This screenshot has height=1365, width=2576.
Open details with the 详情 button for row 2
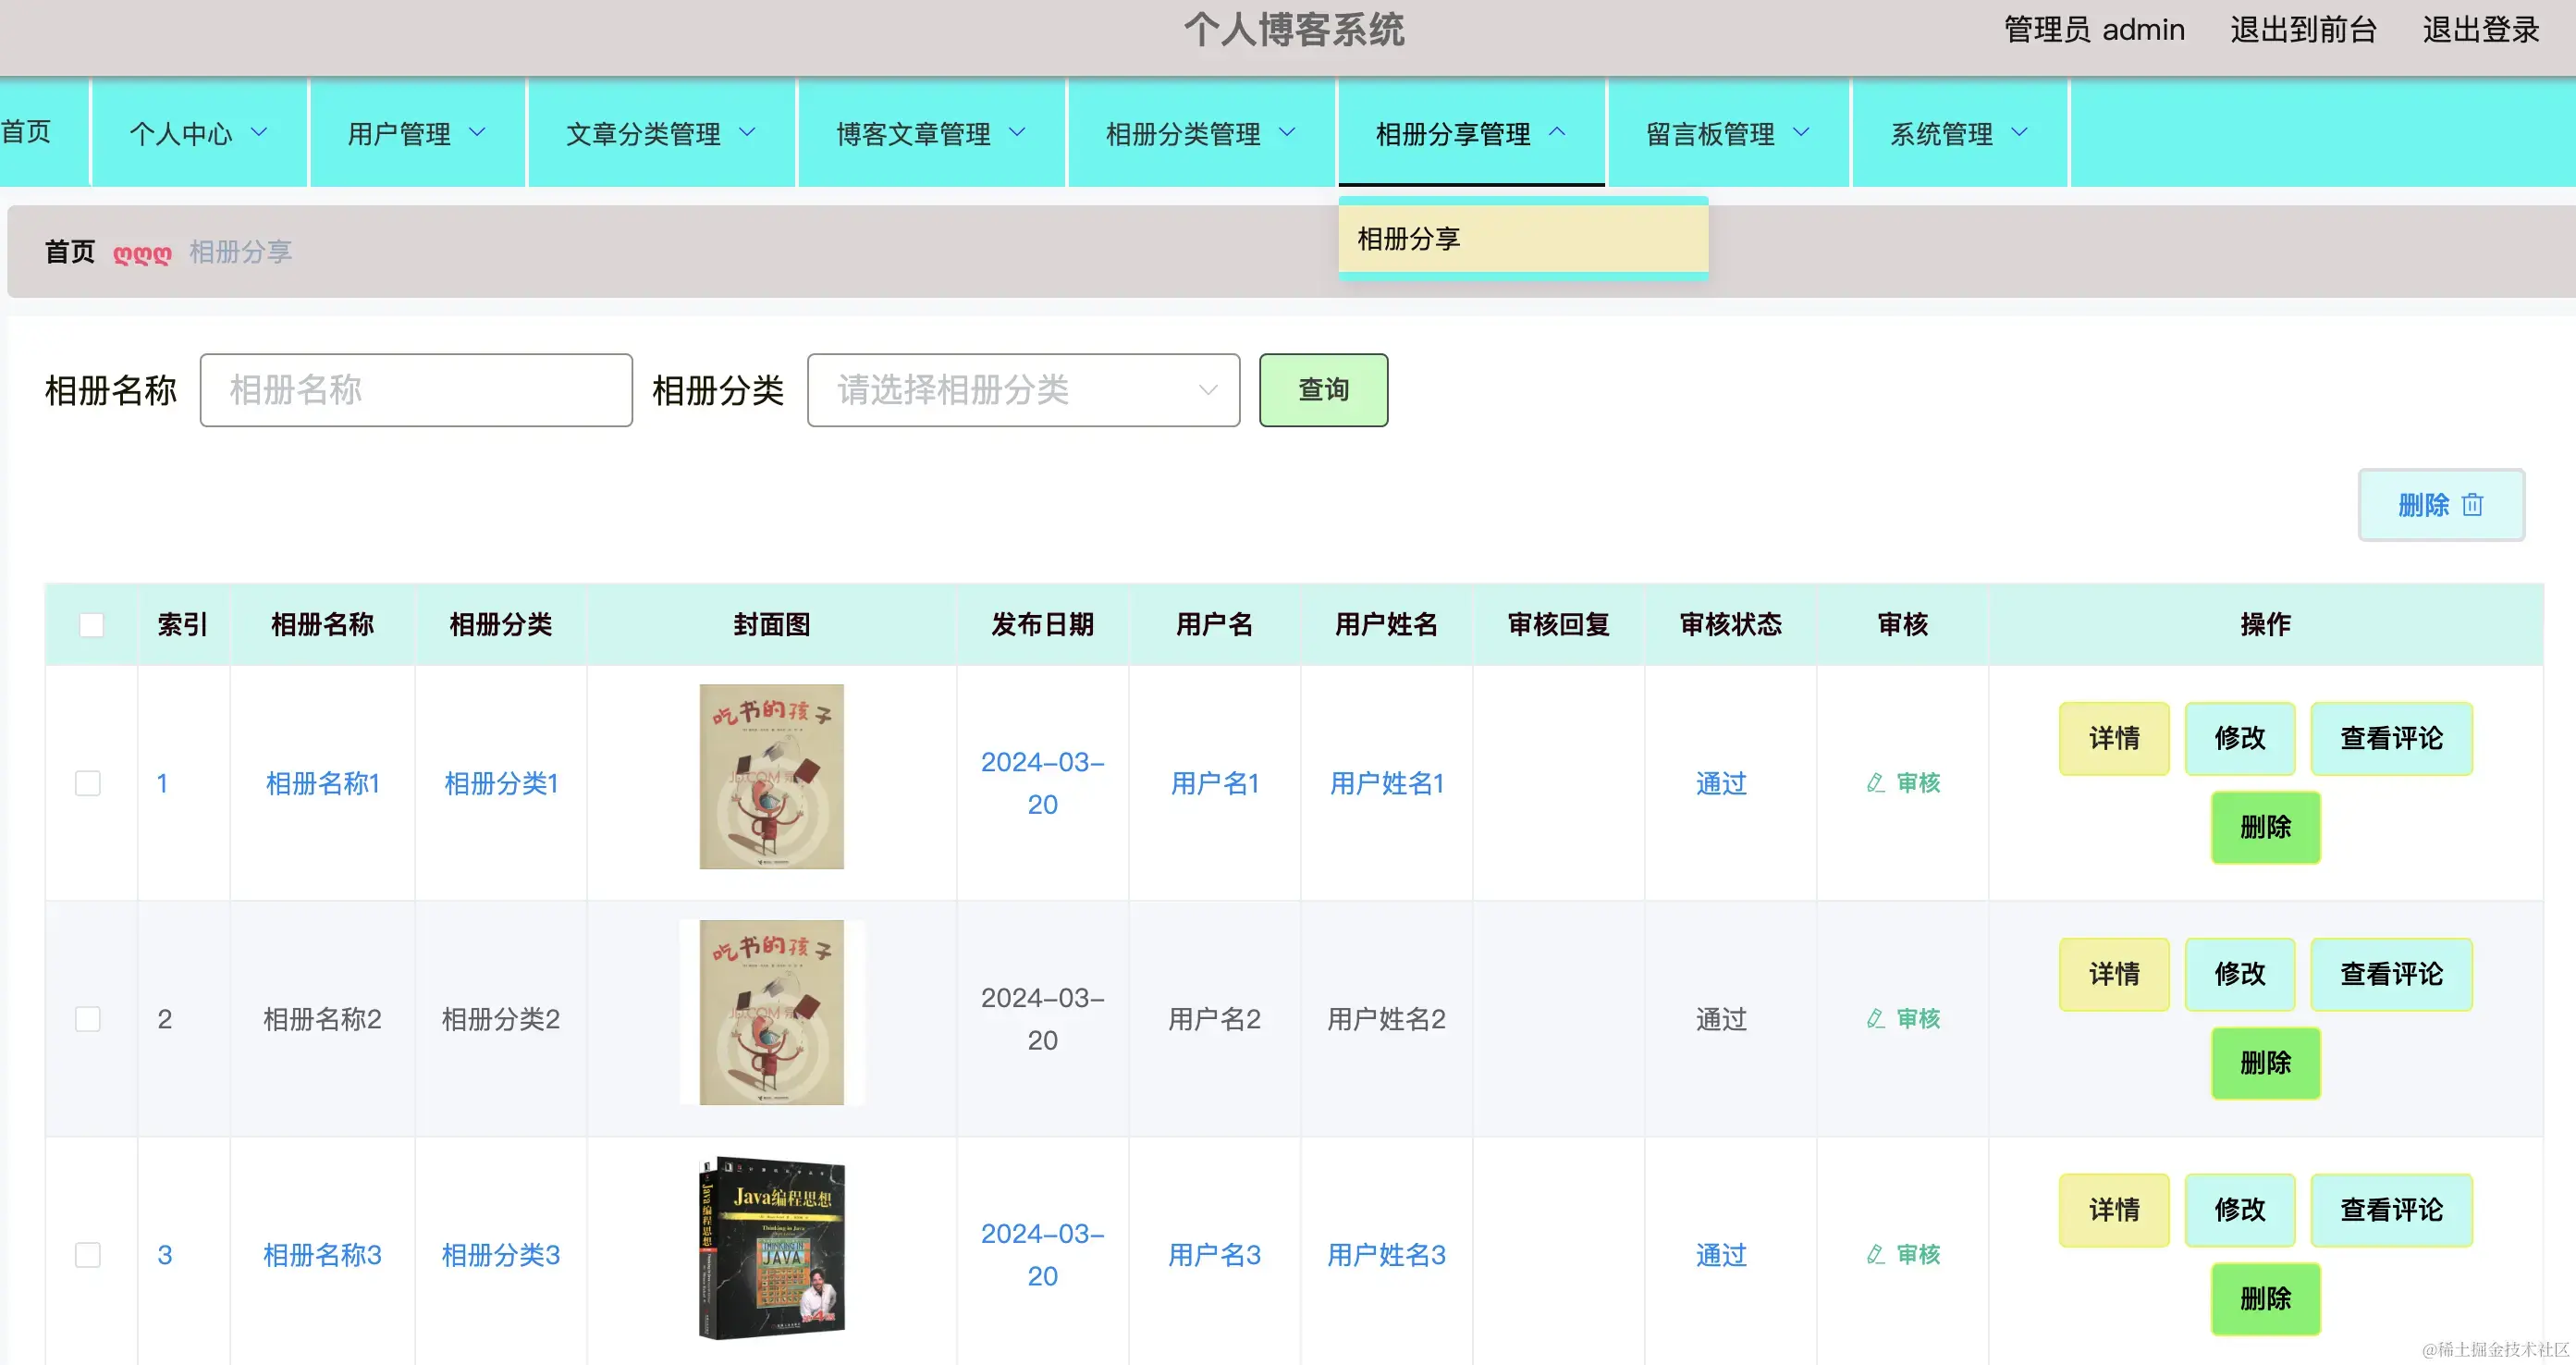[2114, 974]
